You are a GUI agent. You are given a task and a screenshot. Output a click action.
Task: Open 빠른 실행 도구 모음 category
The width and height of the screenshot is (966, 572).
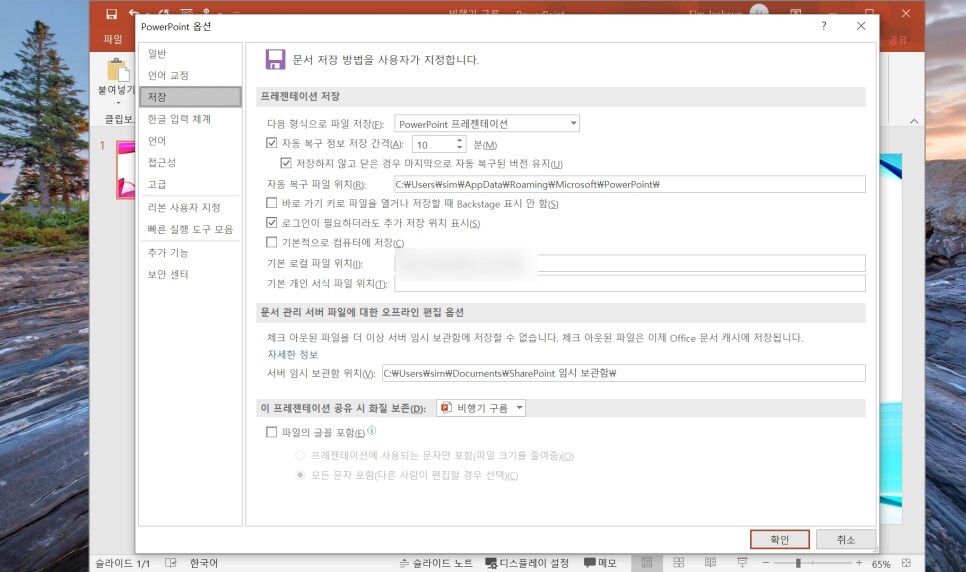pyautogui.click(x=190, y=229)
